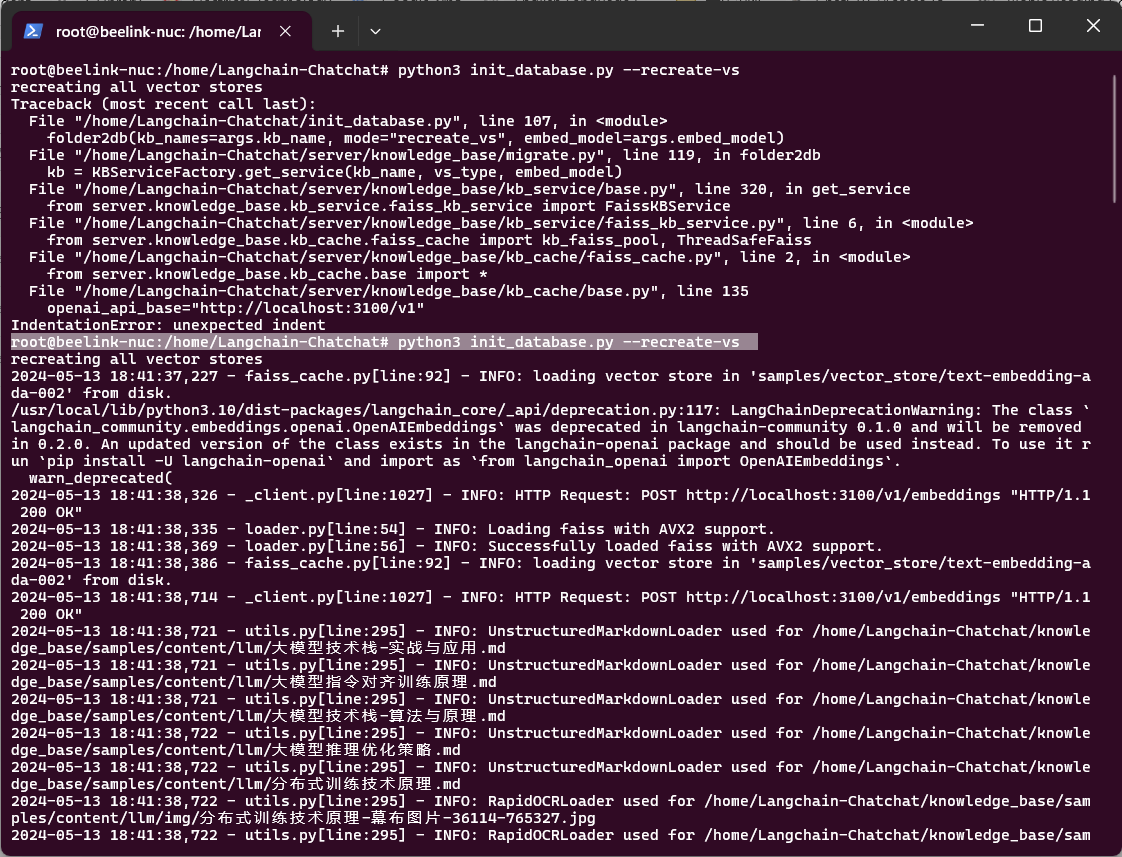Click the PowerShell icon in the tab
Image resolution: width=1122 pixels, height=857 pixels.
(33, 31)
